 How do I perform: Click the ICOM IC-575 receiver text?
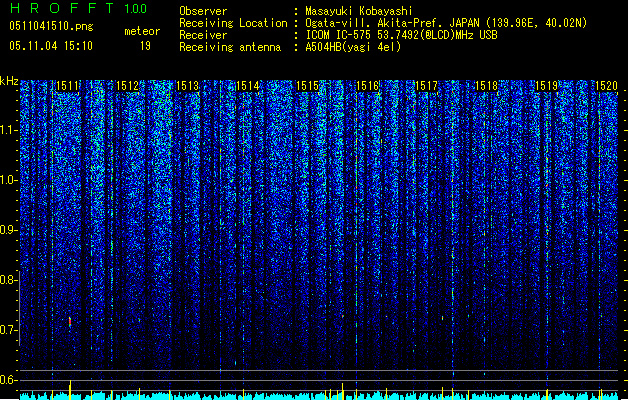click(401, 35)
